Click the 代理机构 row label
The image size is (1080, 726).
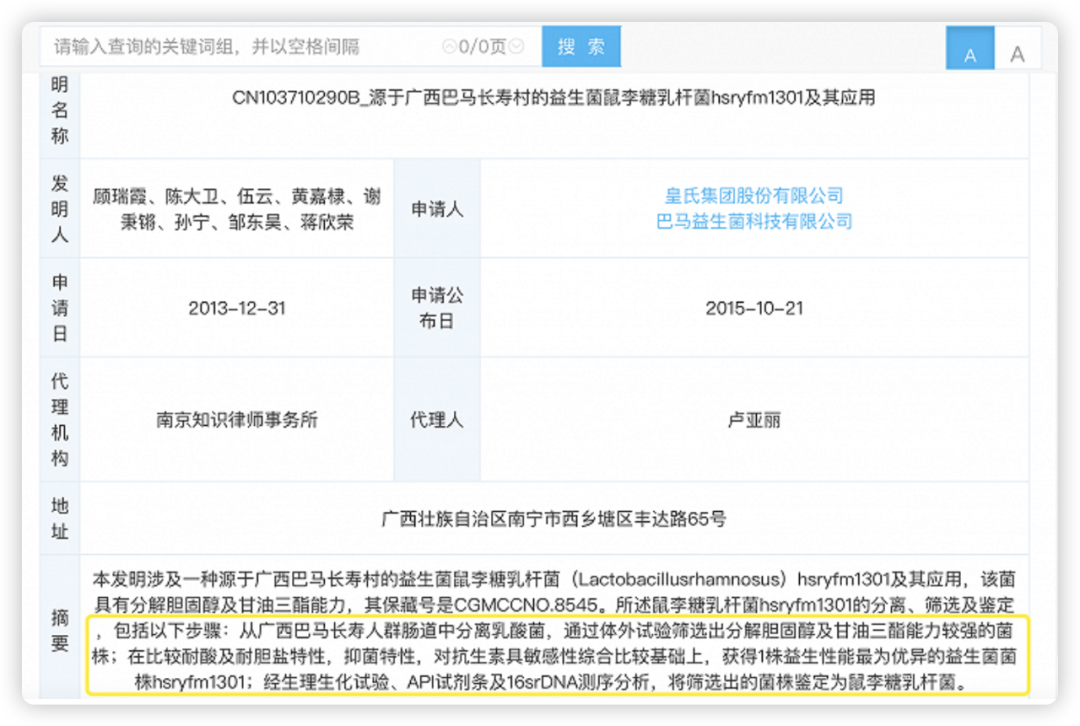(x=60, y=419)
